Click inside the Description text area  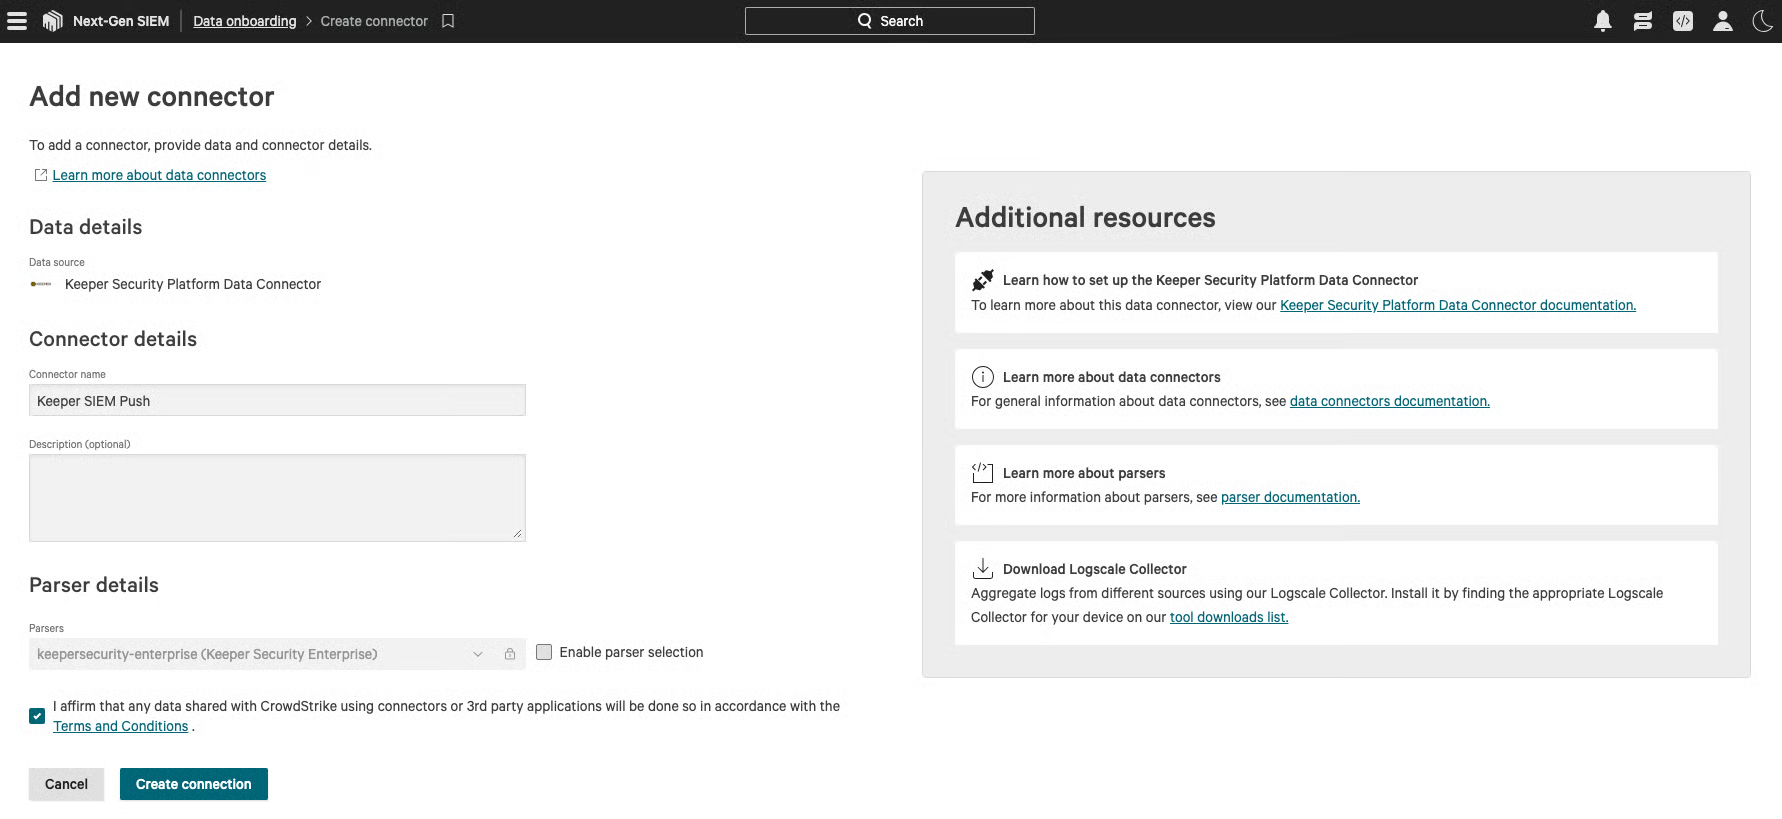click(277, 498)
